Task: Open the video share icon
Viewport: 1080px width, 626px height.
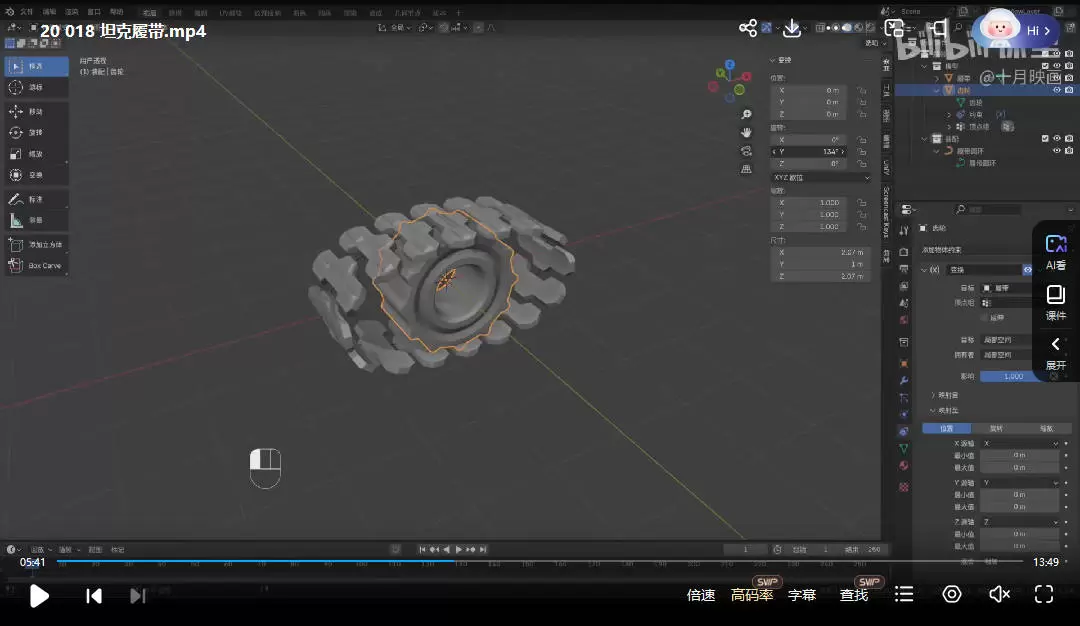Action: tap(748, 28)
